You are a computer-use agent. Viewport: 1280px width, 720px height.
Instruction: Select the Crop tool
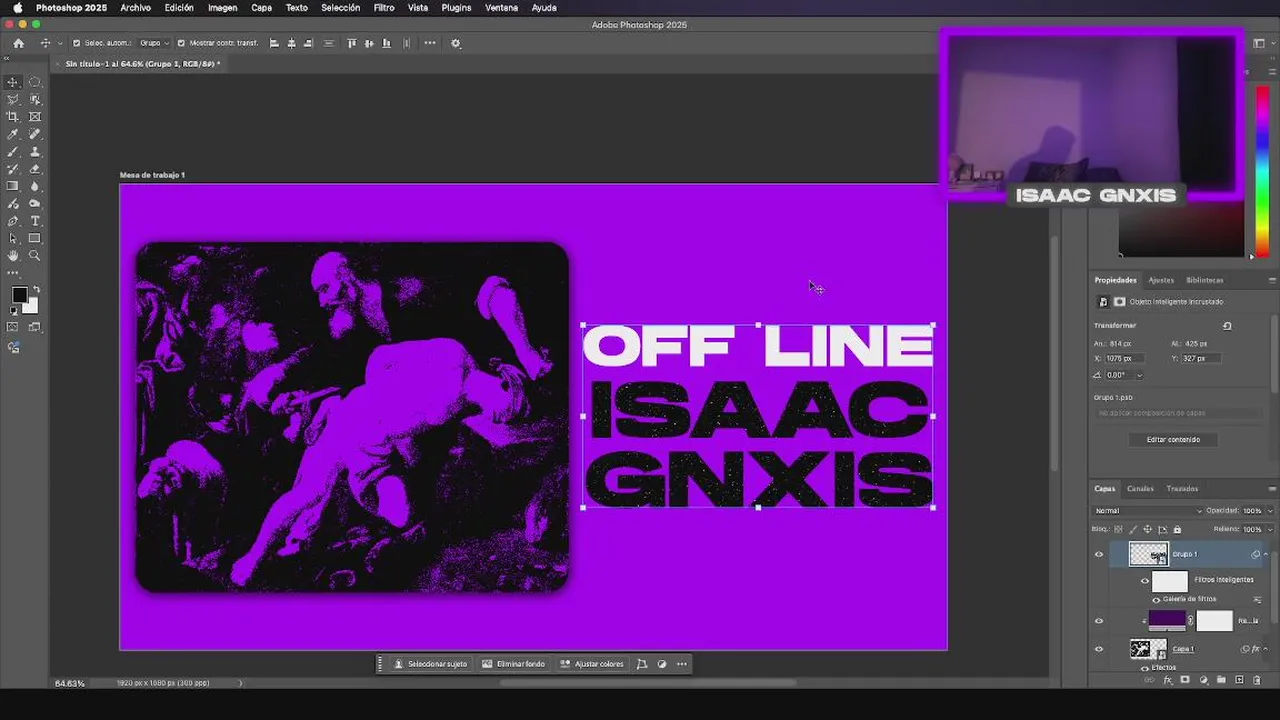point(12,117)
